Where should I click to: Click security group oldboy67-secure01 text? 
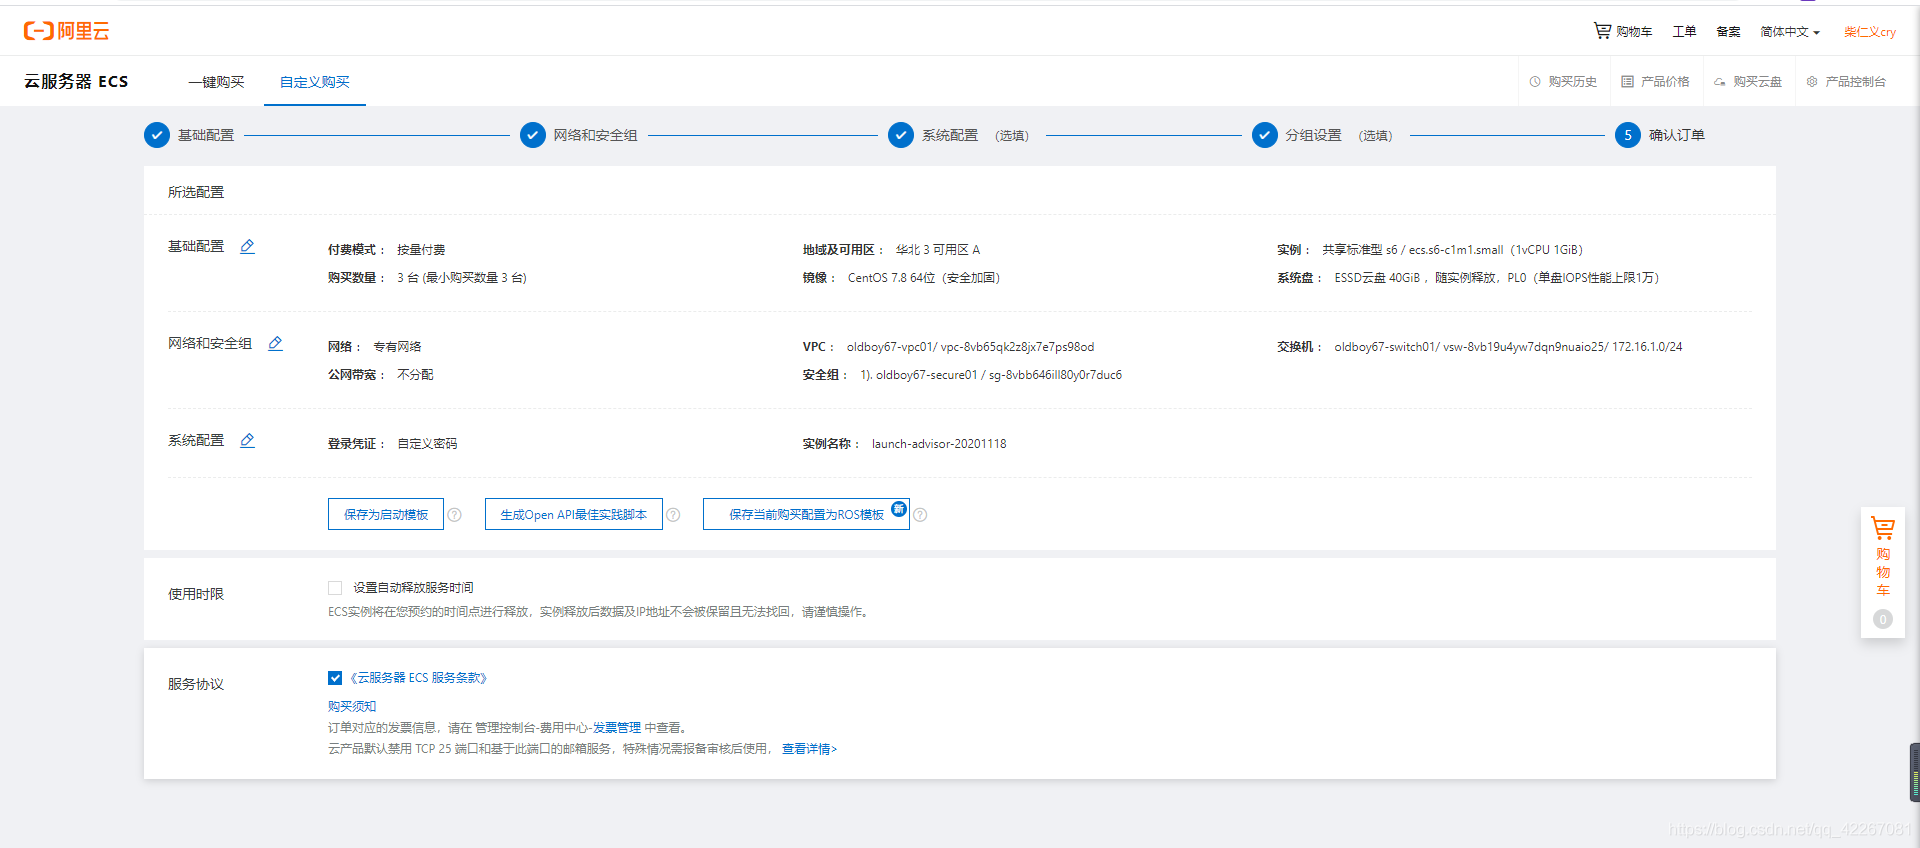[x=926, y=375]
